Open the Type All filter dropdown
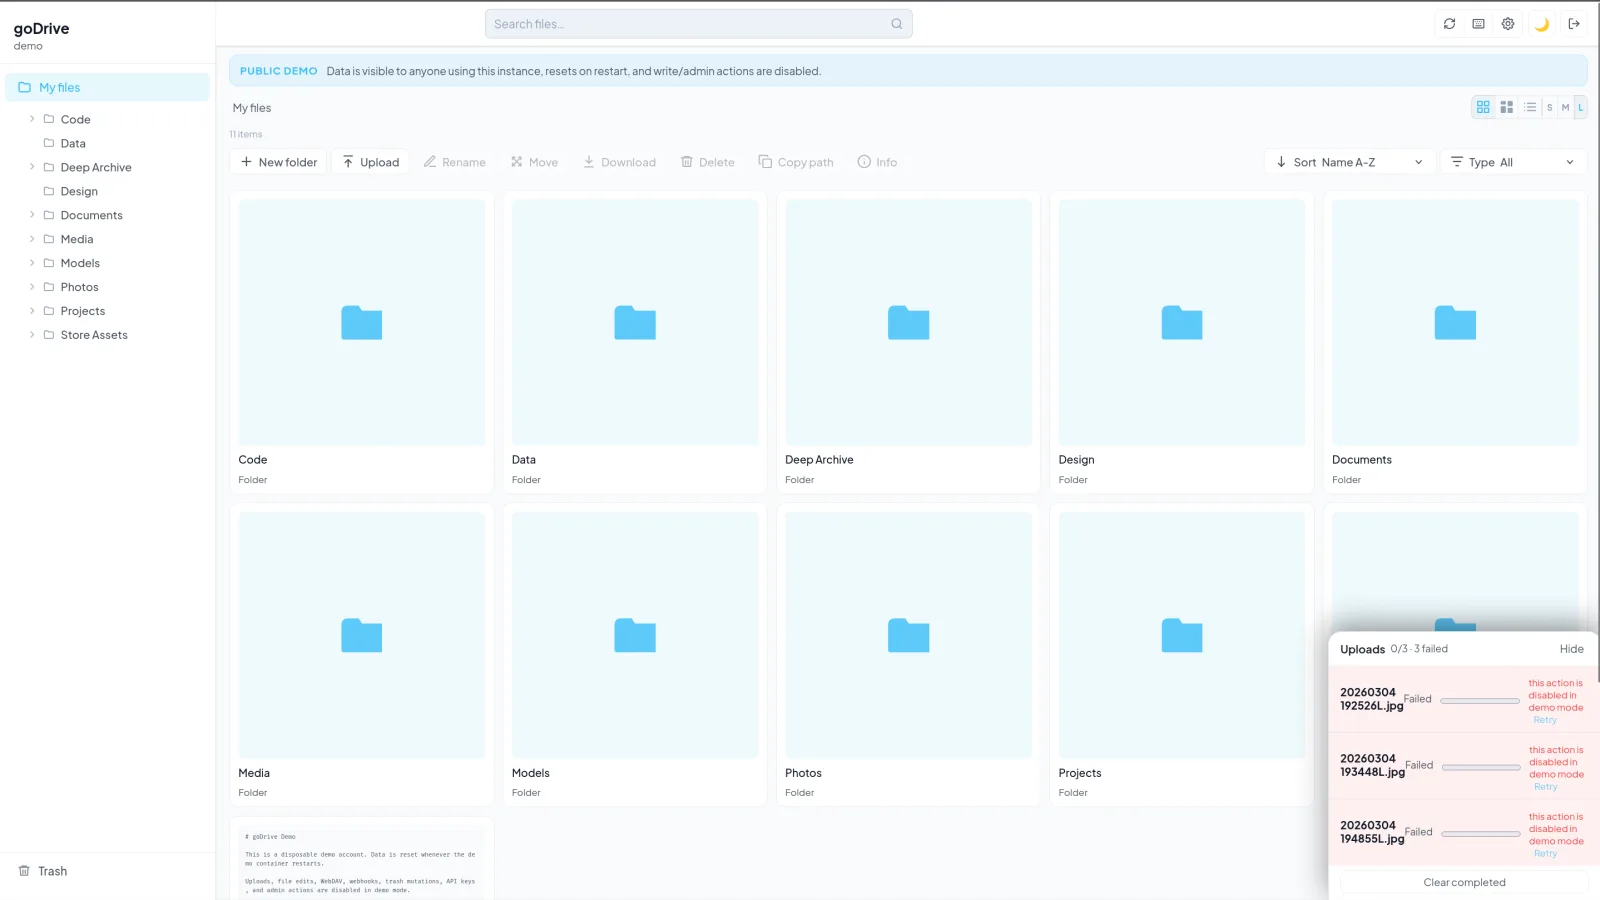1600x900 pixels. 1513,162
